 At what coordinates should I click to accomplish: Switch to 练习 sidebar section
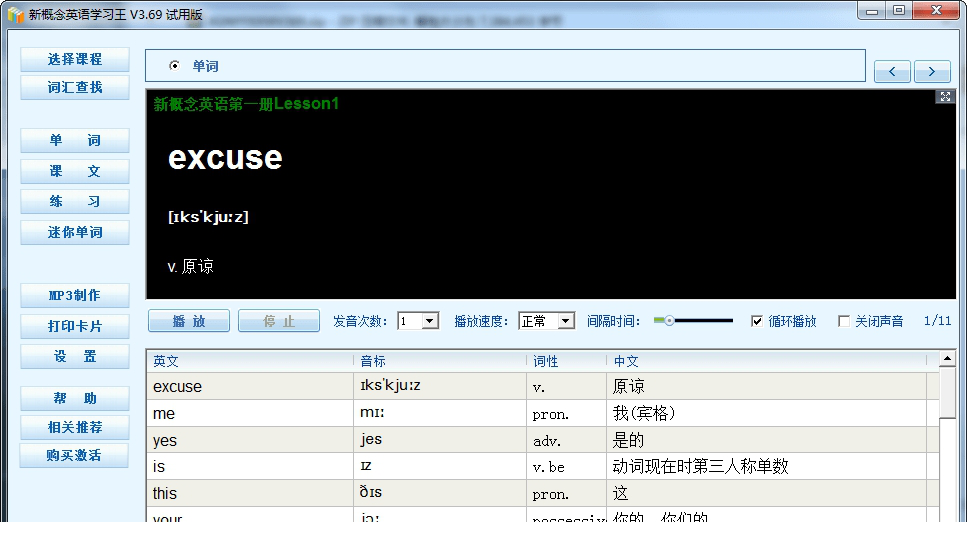coord(75,202)
